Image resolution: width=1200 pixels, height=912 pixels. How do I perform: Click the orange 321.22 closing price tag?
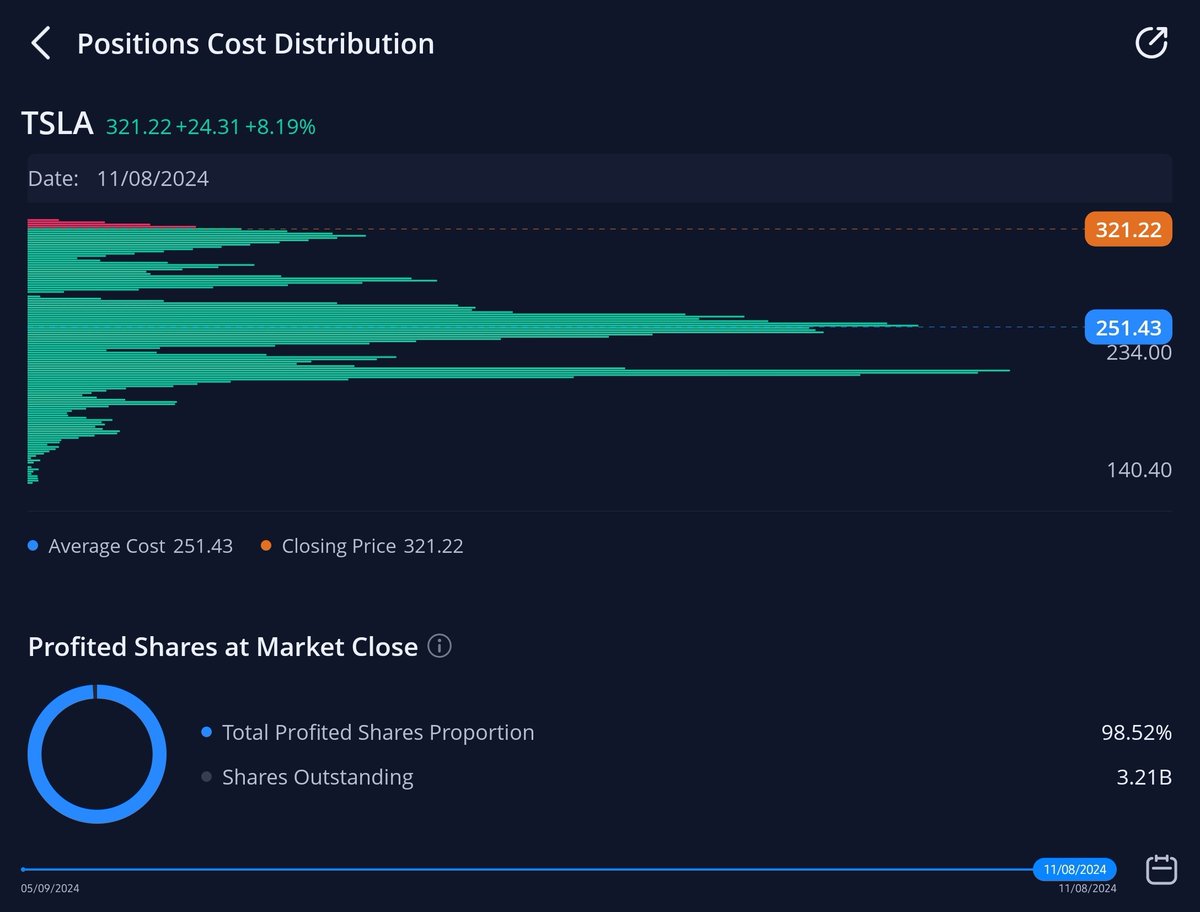[1128, 230]
